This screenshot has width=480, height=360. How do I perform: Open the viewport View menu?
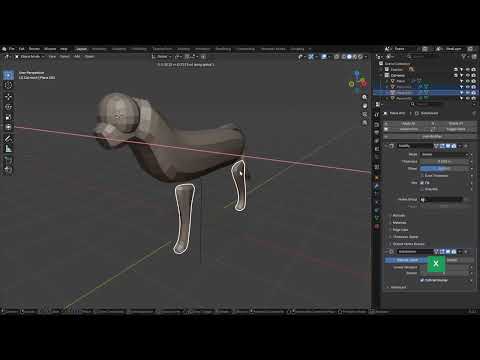point(52,57)
